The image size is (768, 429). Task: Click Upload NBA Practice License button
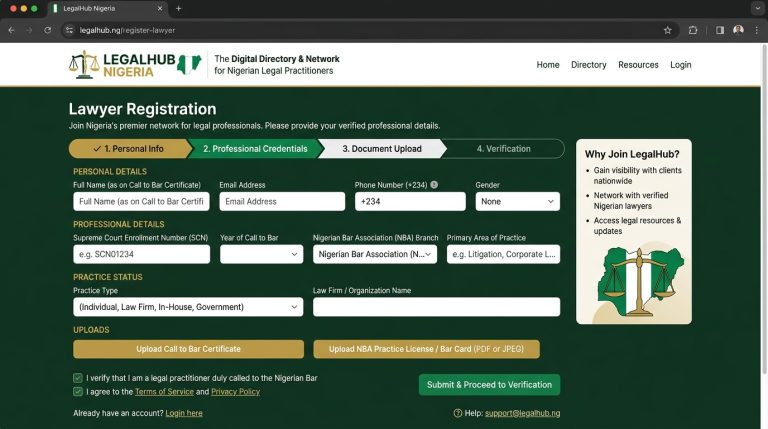click(426, 349)
